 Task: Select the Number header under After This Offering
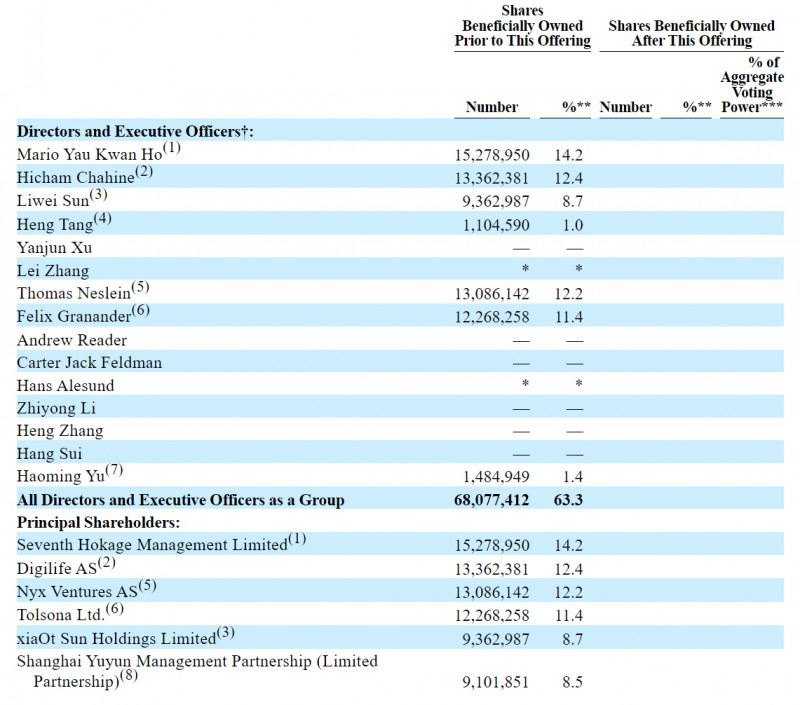(626, 107)
